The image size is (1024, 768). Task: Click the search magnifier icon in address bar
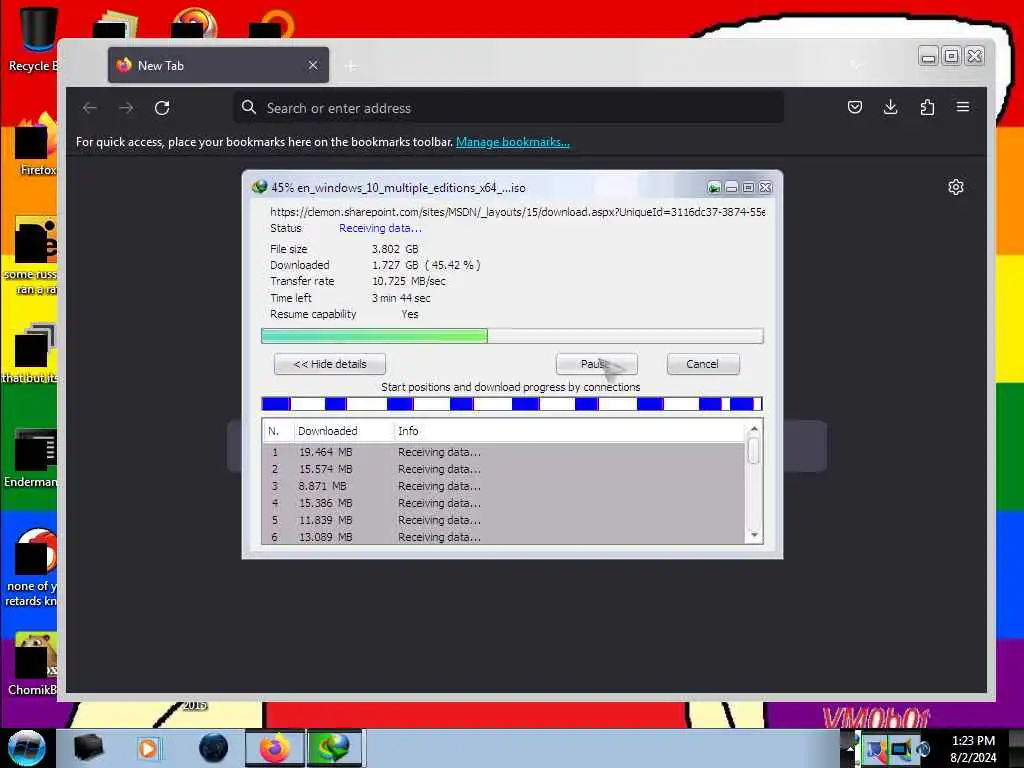pos(248,107)
